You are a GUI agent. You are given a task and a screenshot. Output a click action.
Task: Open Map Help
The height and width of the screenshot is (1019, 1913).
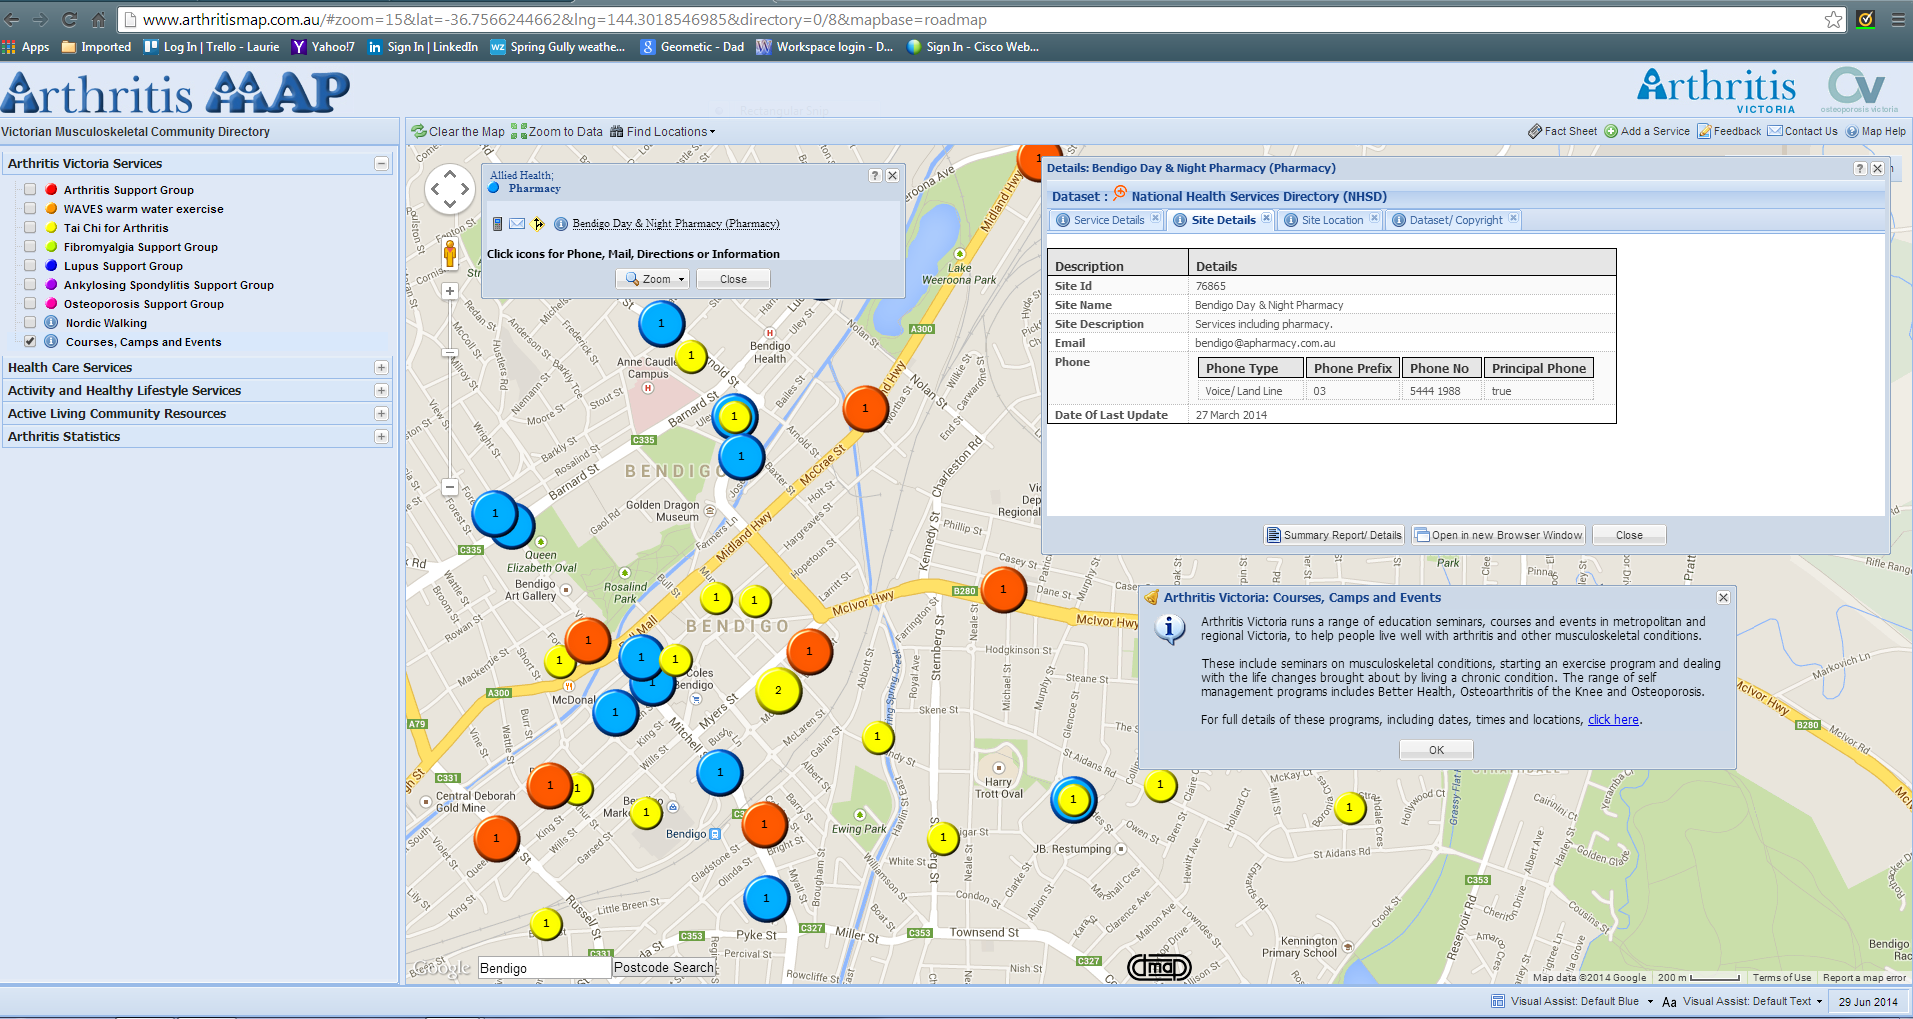(1876, 131)
